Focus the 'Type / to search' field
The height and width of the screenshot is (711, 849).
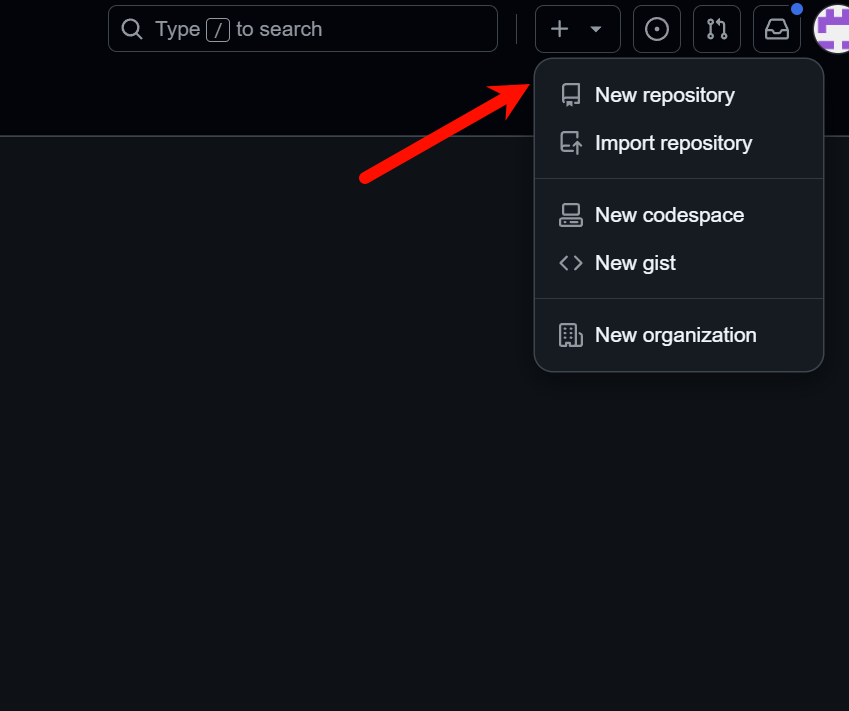[x=303, y=29]
